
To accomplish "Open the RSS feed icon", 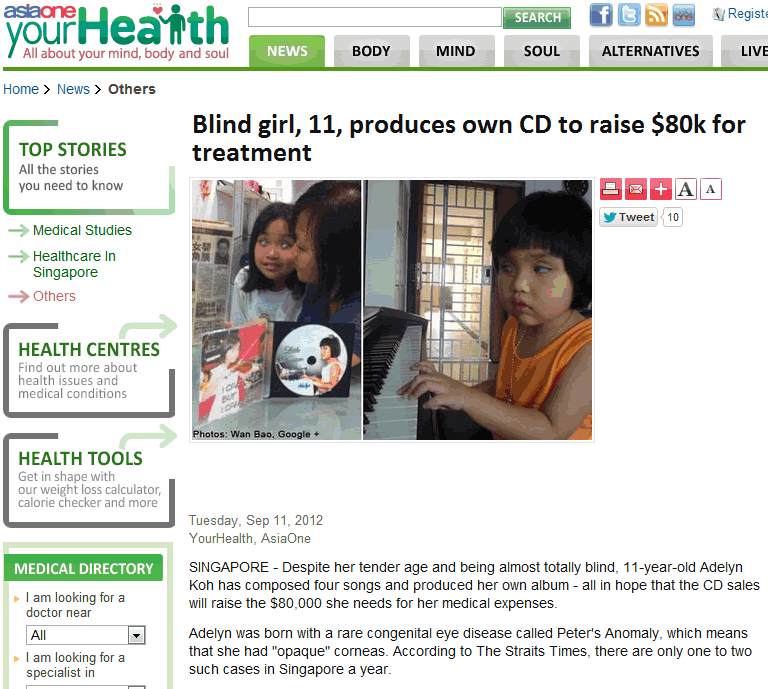I will point(656,15).
